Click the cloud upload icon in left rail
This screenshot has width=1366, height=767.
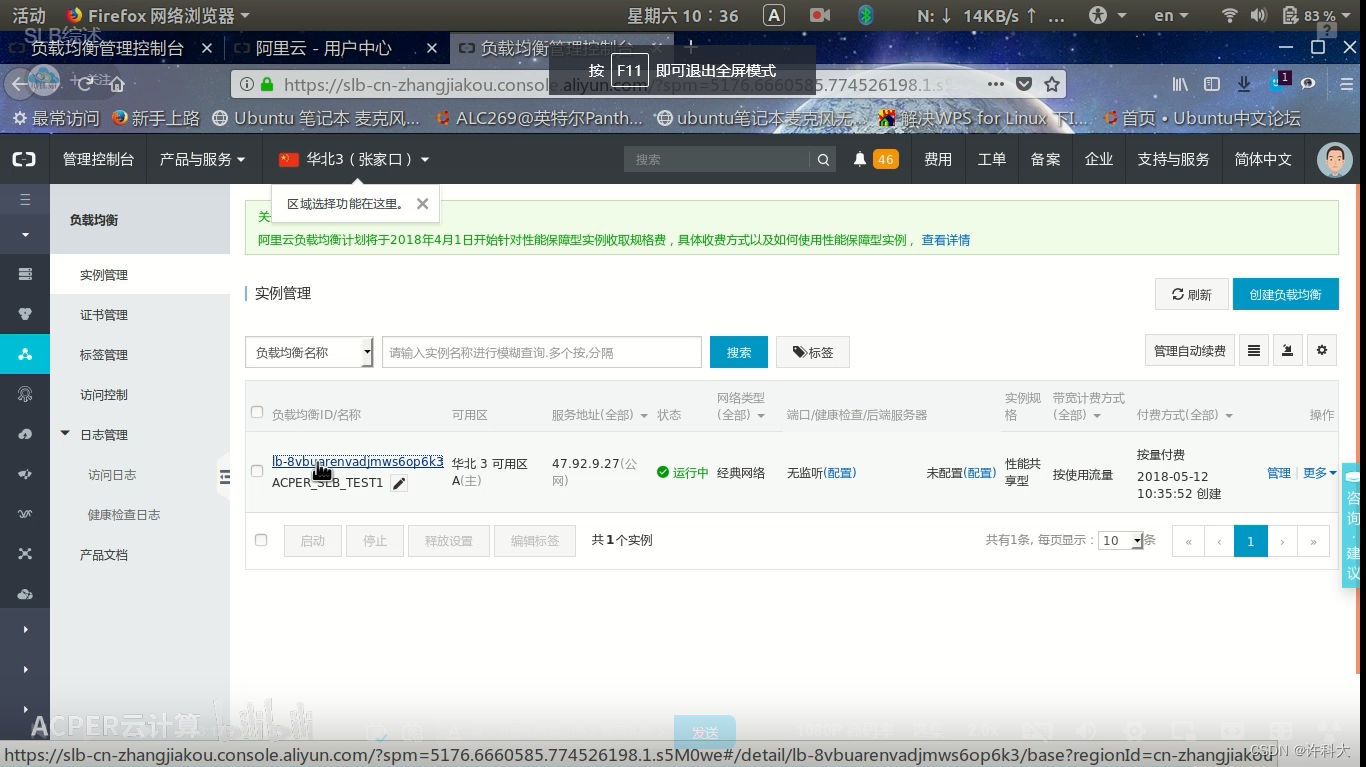click(x=25, y=434)
